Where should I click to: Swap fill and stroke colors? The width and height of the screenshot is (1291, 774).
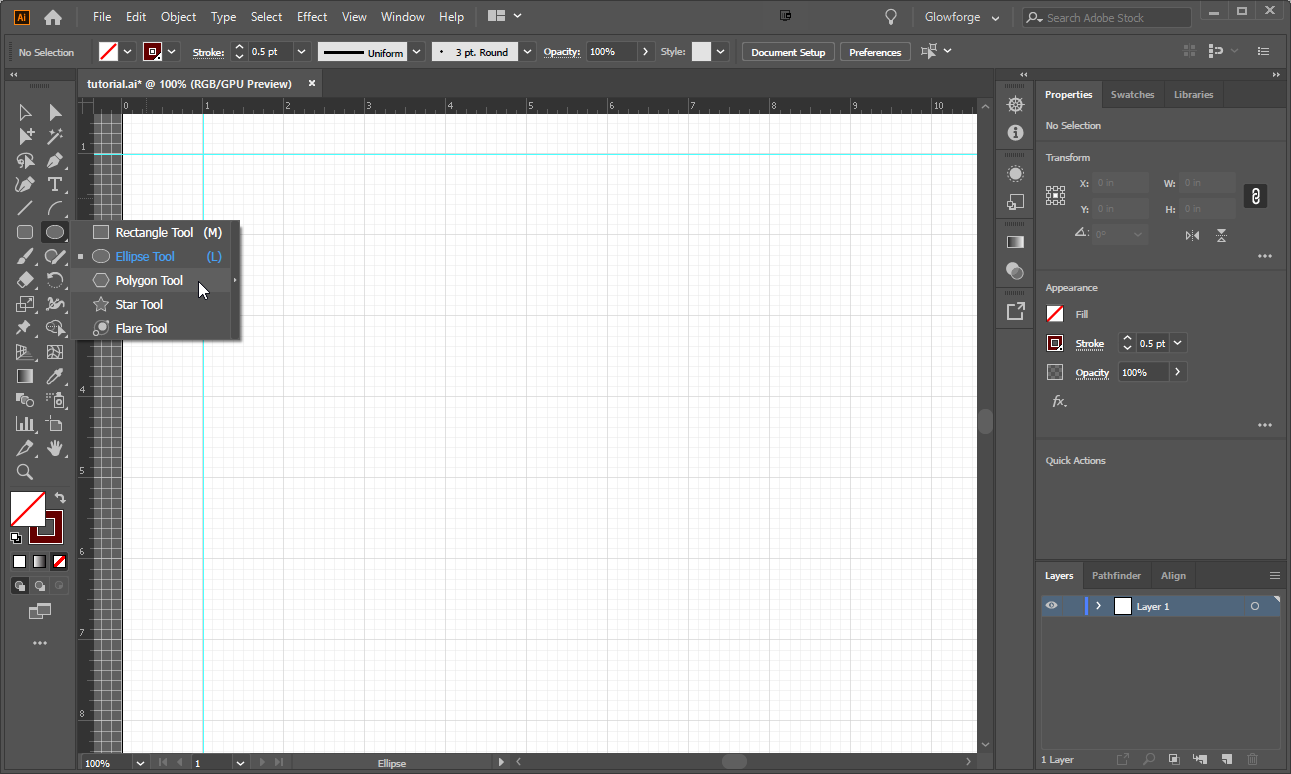(60, 497)
